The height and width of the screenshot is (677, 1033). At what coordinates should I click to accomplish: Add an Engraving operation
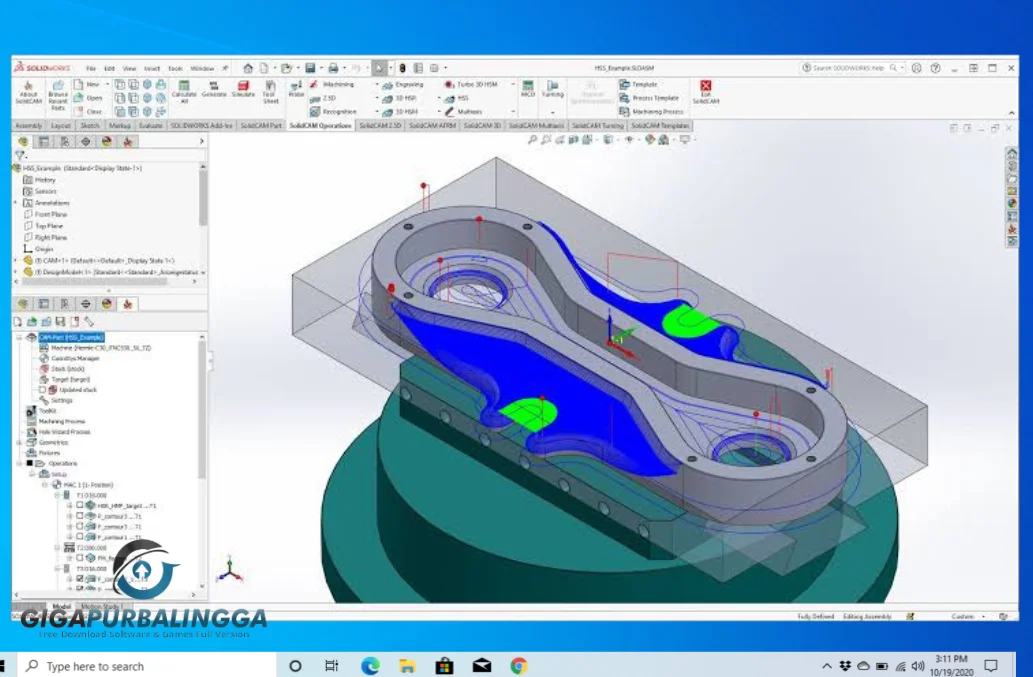tap(403, 85)
